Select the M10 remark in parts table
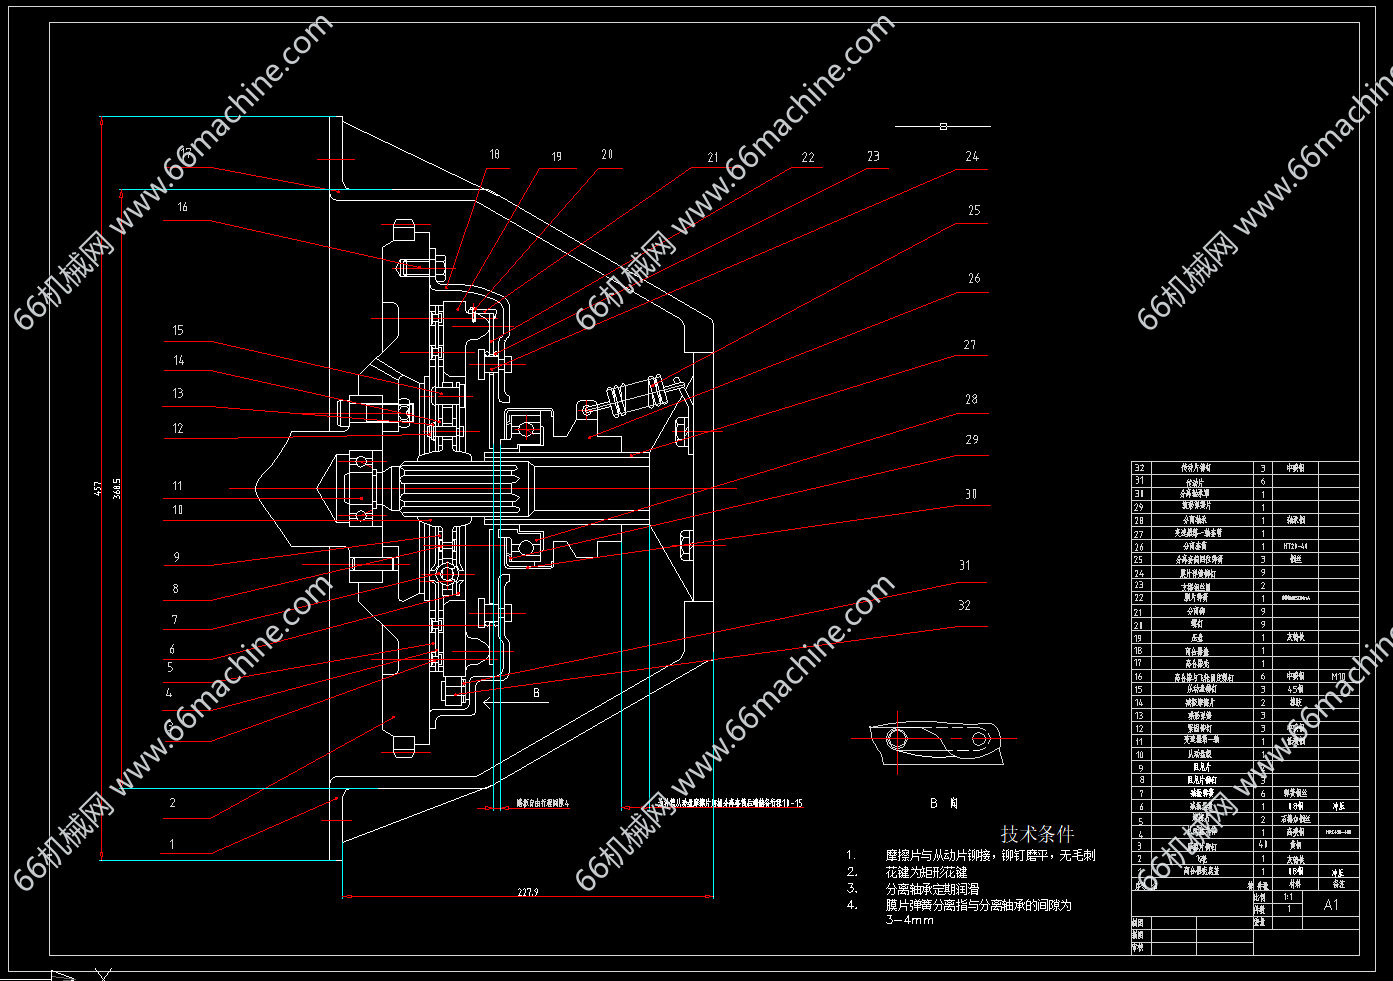 [1338, 677]
